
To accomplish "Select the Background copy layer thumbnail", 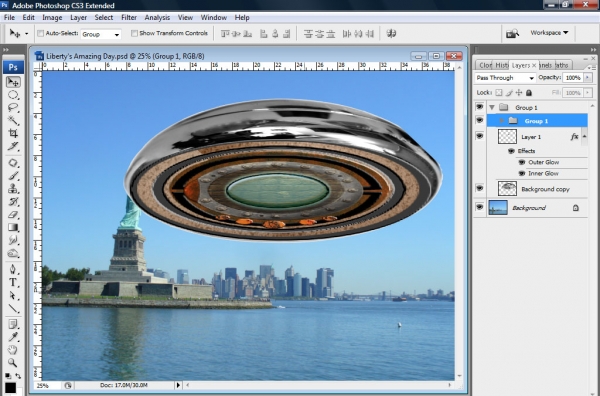I will pos(507,188).
